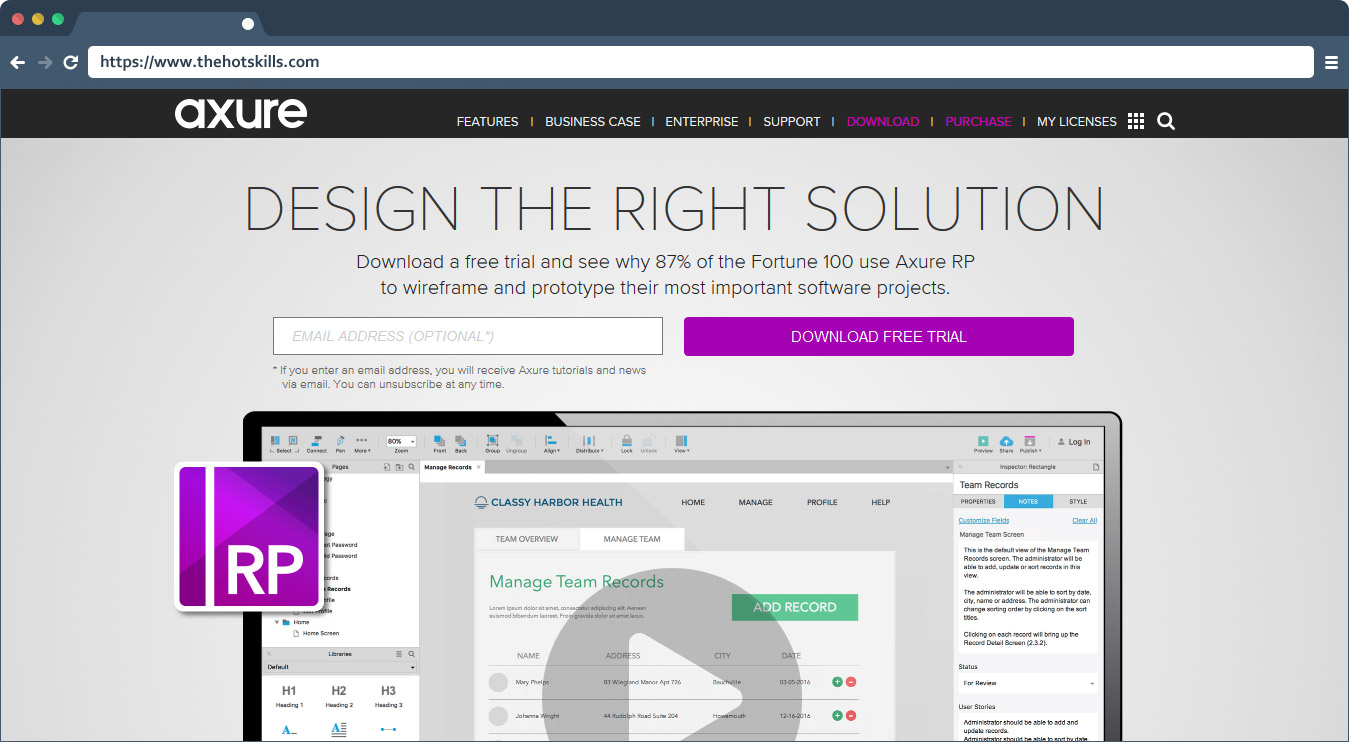Select the H3 Heading 3 widget
1349x742 pixels.
[388, 696]
